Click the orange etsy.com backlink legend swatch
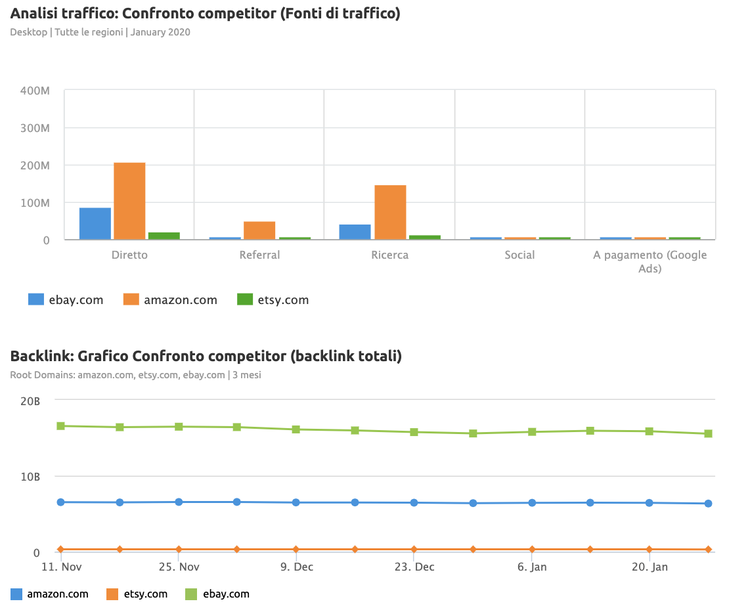Screen dimensions: 750x612 click(x=112, y=594)
